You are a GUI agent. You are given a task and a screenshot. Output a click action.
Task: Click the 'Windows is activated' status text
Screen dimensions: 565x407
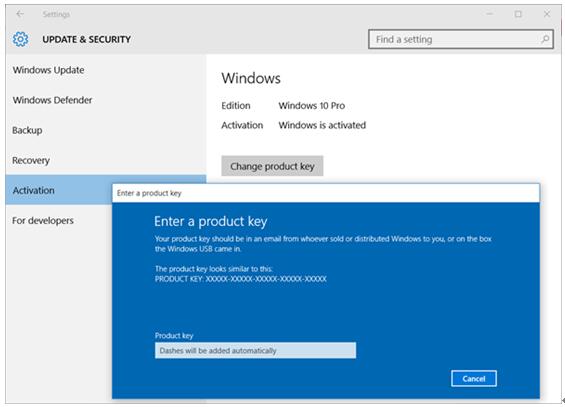[322, 125]
